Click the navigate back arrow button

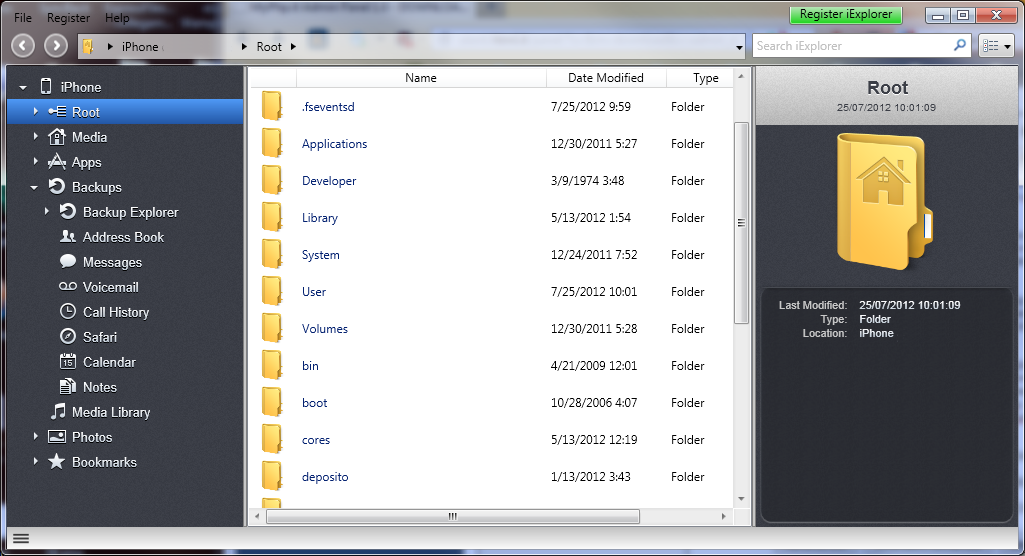click(x=24, y=46)
